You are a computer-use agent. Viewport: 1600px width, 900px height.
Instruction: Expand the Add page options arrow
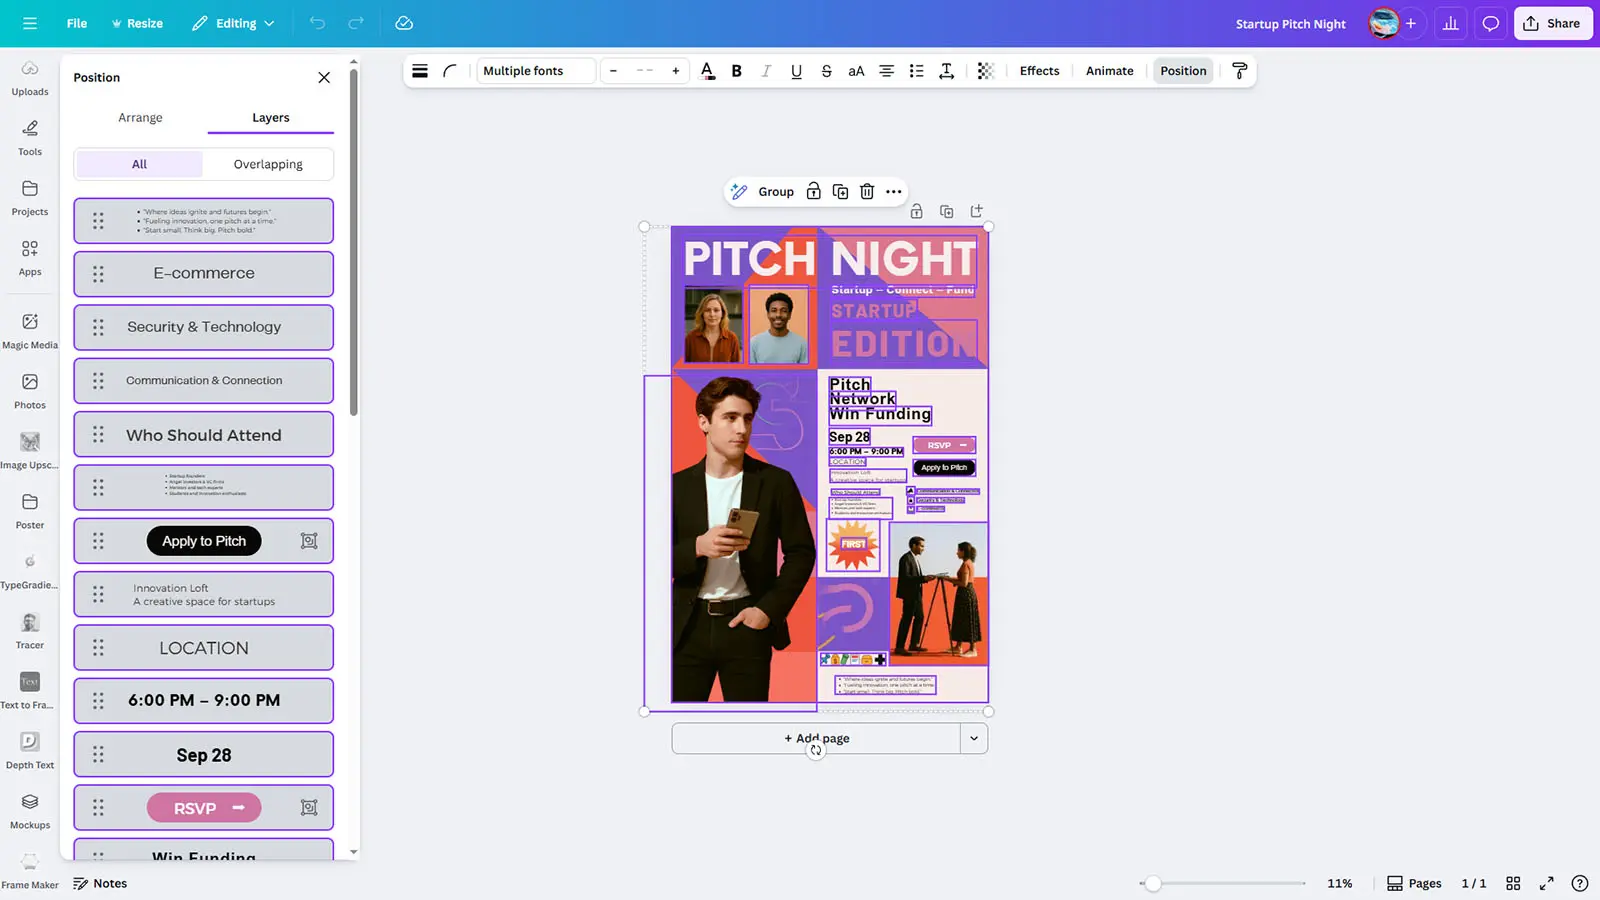[973, 738]
